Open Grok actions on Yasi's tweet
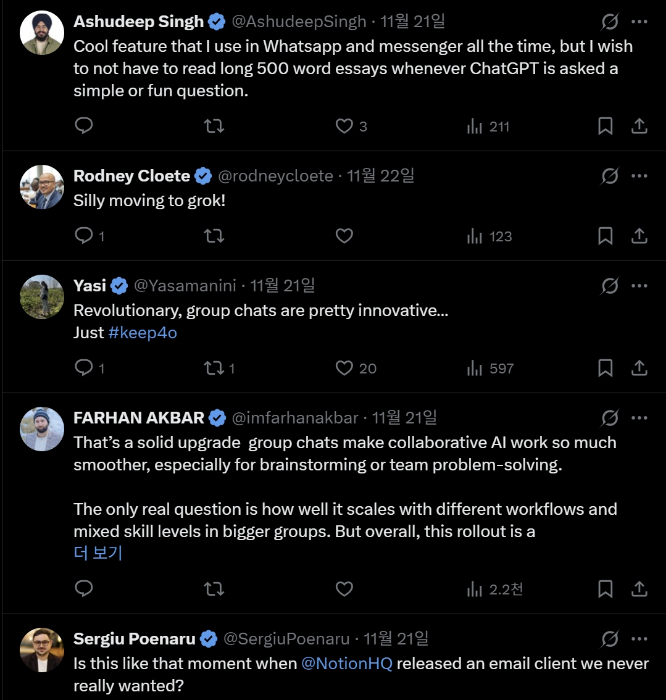The height and width of the screenshot is (700, 666). [608, 286]
